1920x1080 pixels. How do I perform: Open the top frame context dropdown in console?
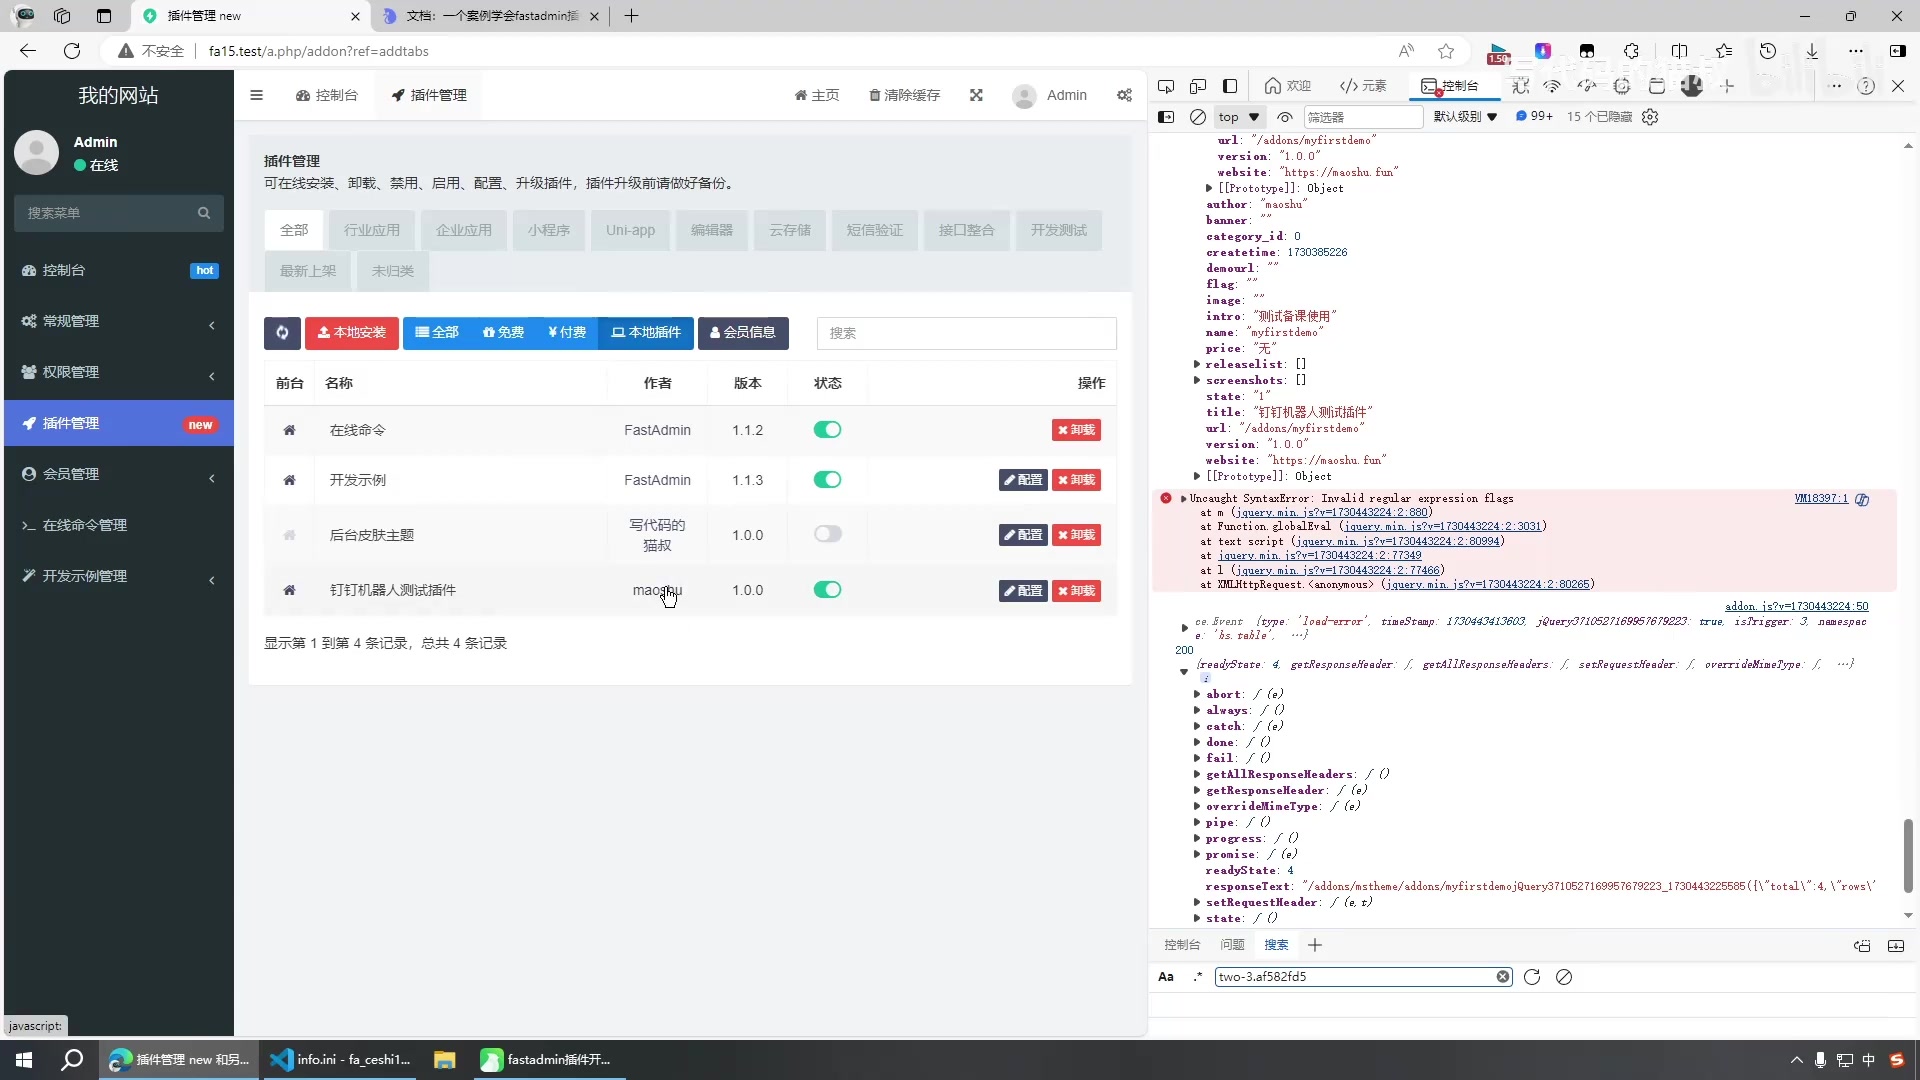[x=1237, y=117]
